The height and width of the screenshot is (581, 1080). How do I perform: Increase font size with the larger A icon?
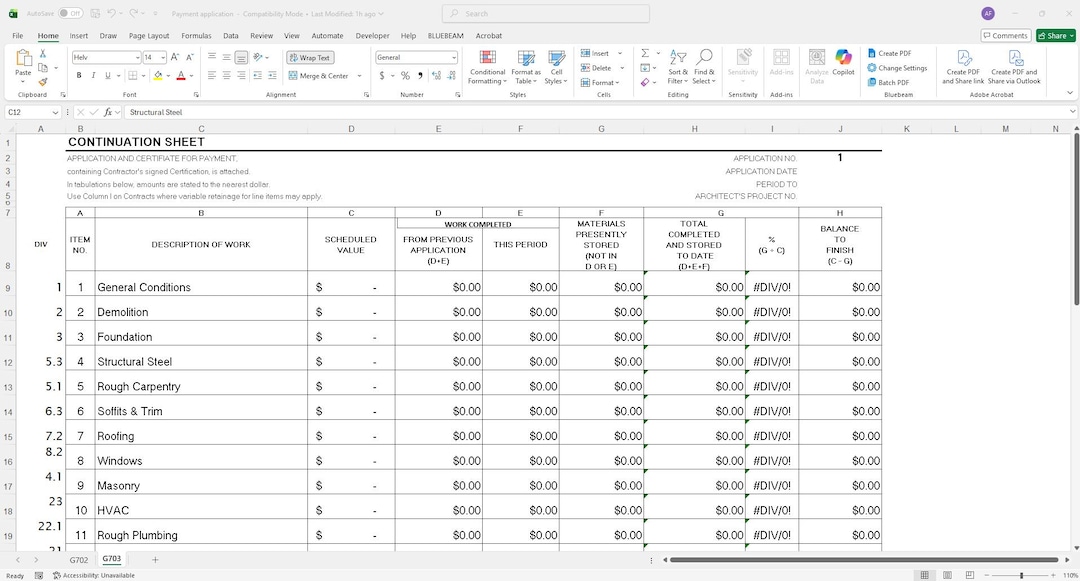click(175, 58)
